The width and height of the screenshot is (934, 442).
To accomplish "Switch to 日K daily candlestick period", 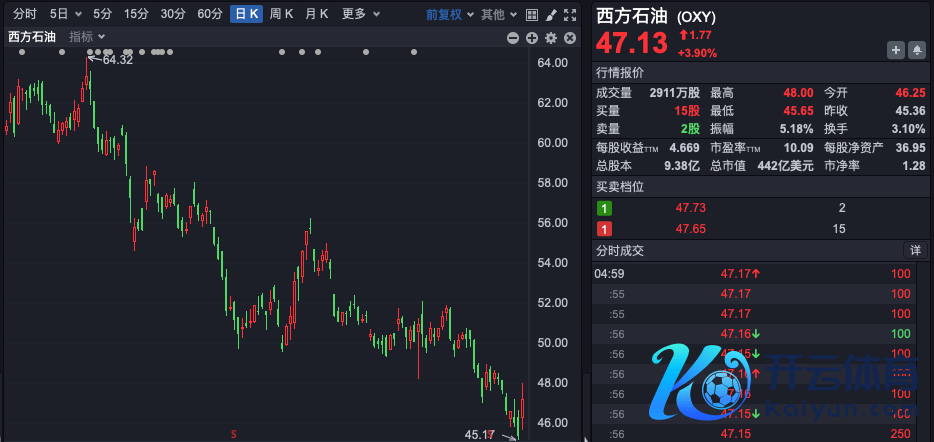I will (x=246, y=14).
